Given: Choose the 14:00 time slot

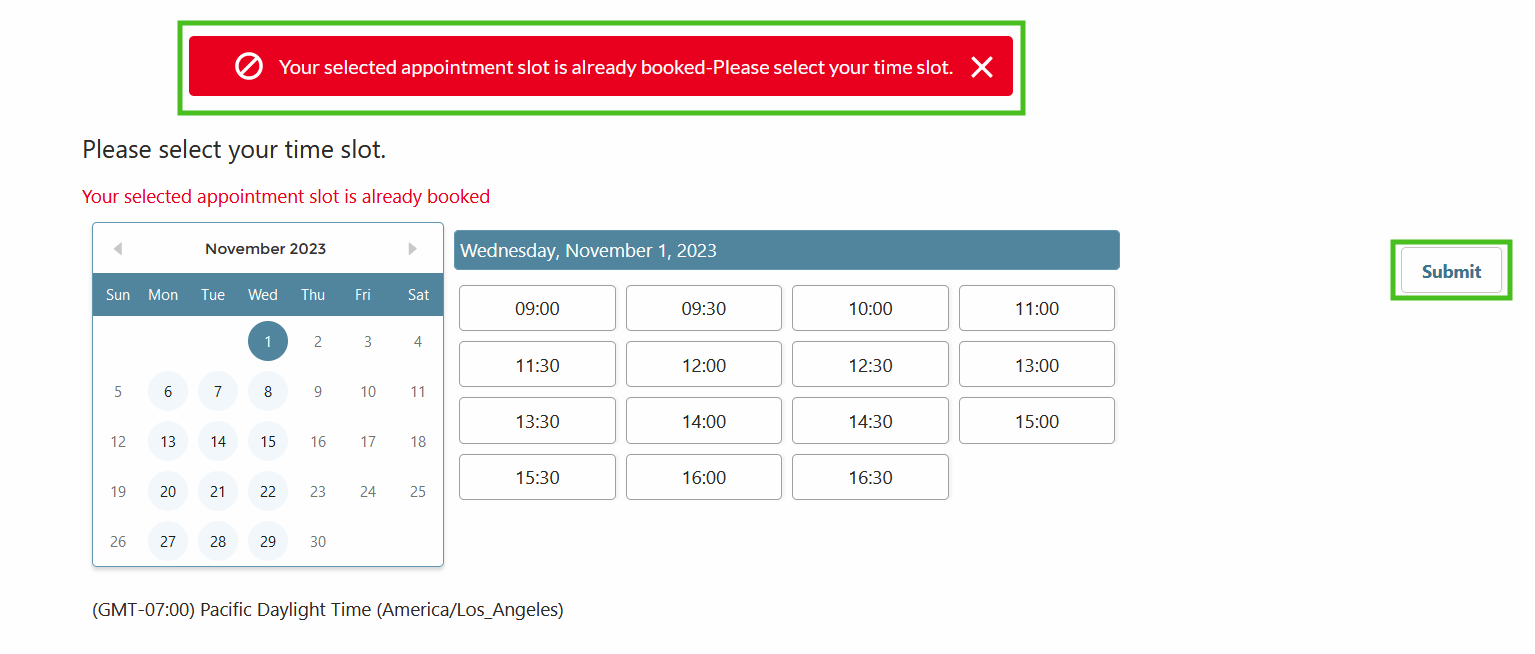Looking at the screenshot, I should click(704, 421).
